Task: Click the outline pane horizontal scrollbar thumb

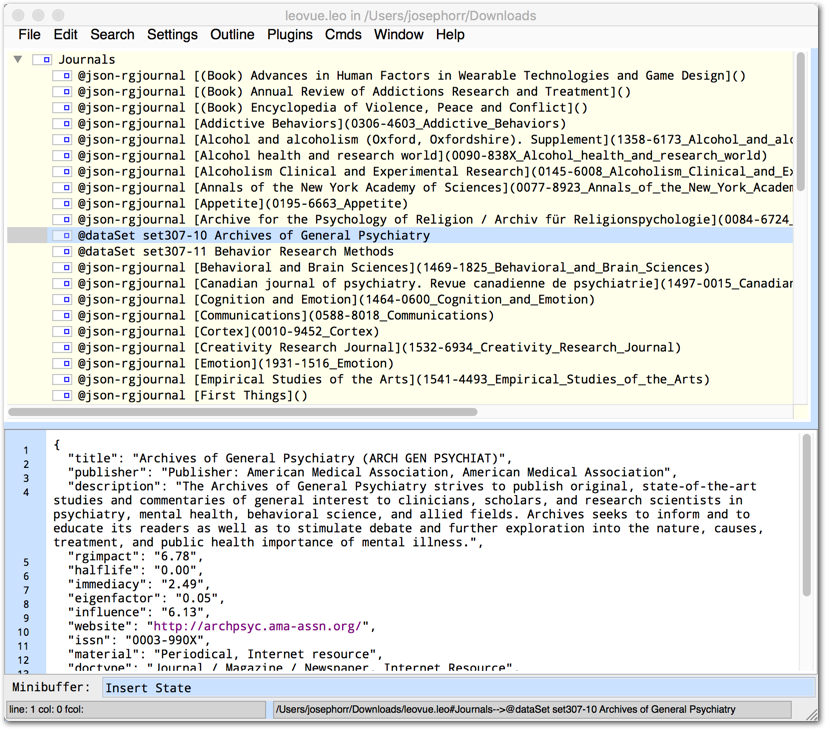Action: [x=243, y=412]
